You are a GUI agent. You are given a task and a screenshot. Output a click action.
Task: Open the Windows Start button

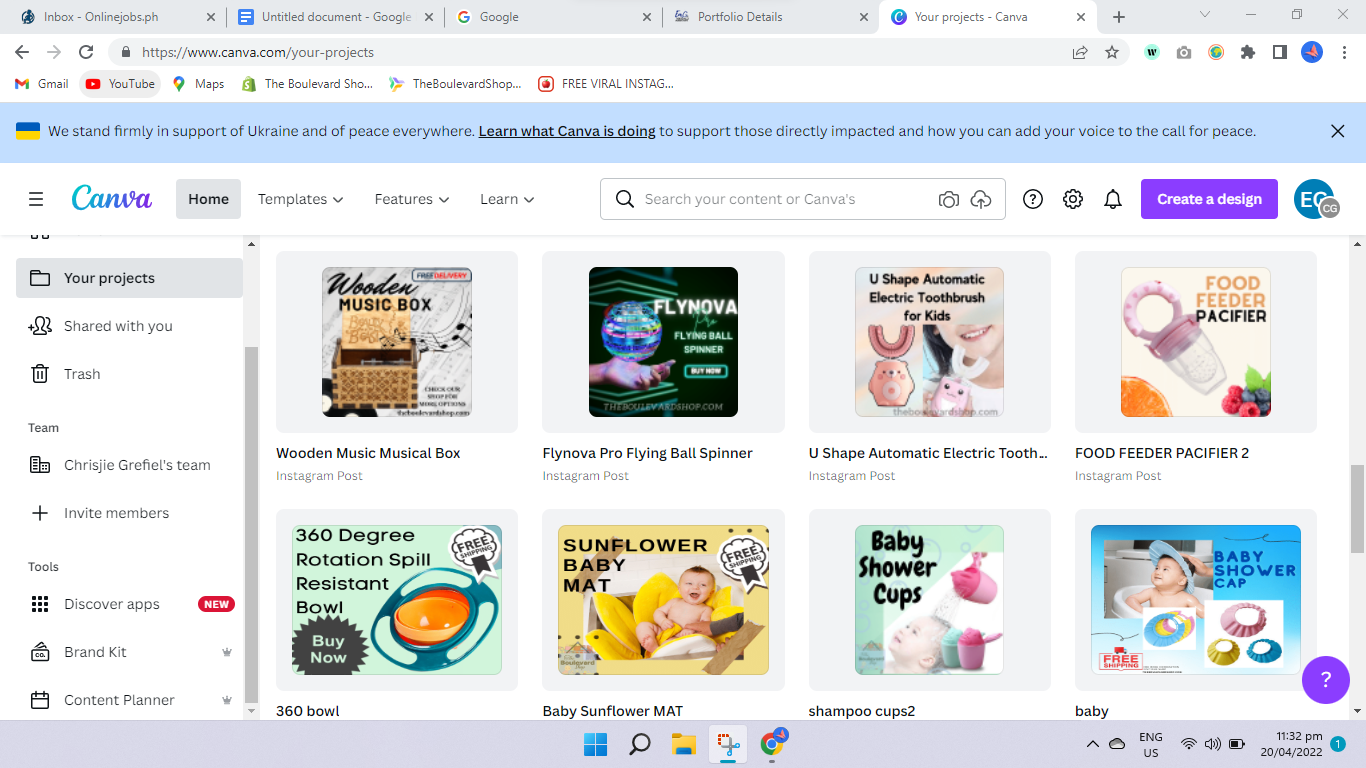(595, 744)
